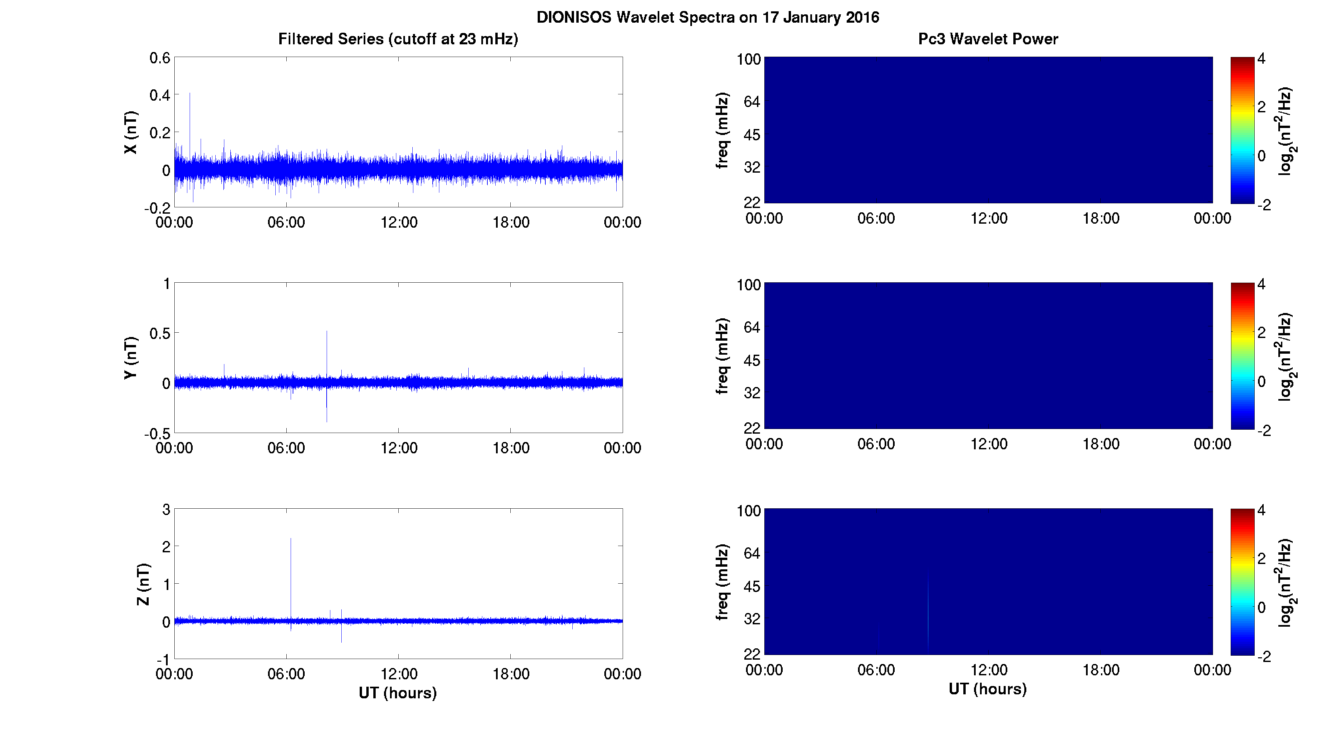Click UT (hours) label under Z wavelet spectrogram
Viewport: 1339px width, 754px height.
point(988,689)
